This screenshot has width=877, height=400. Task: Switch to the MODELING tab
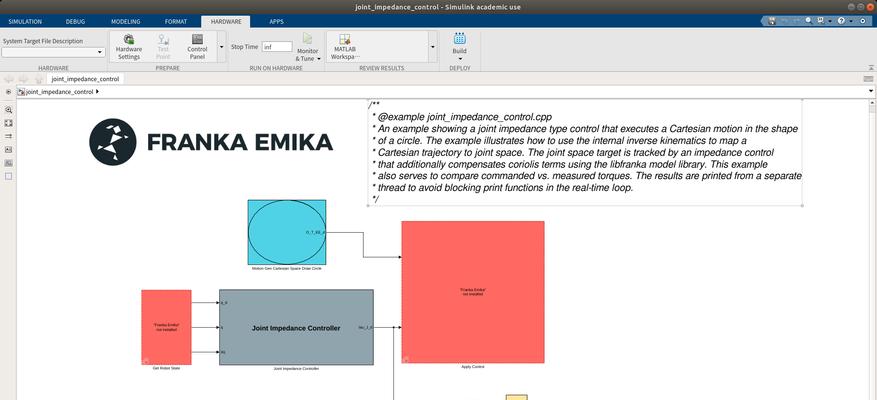(x=125, y=21)
